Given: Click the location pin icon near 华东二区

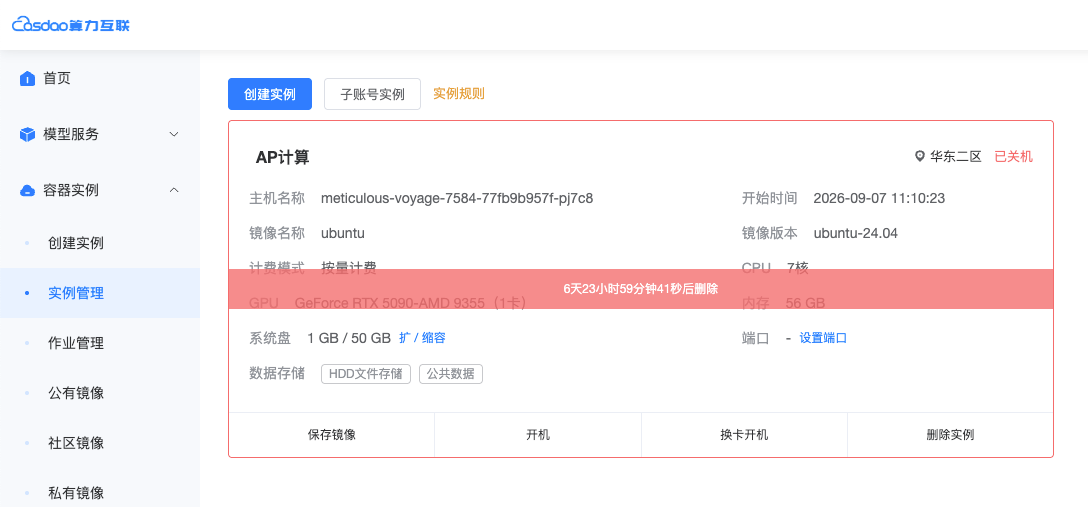Looking at the screenshot, I should click(920, 157).
